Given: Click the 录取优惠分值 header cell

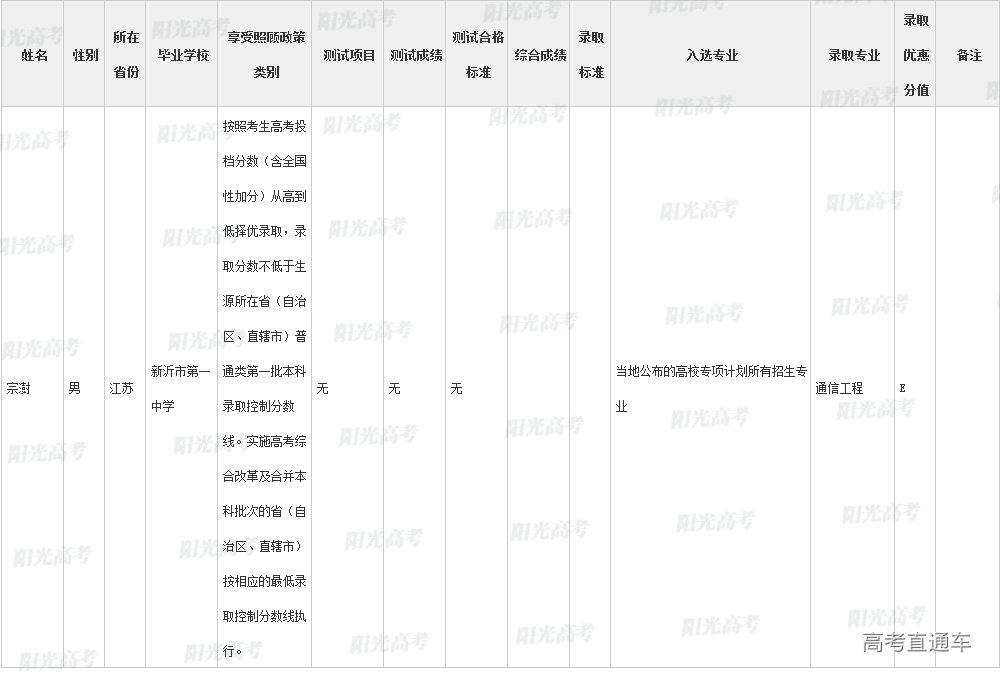Looking at the screenshot, I should [916, 55].
